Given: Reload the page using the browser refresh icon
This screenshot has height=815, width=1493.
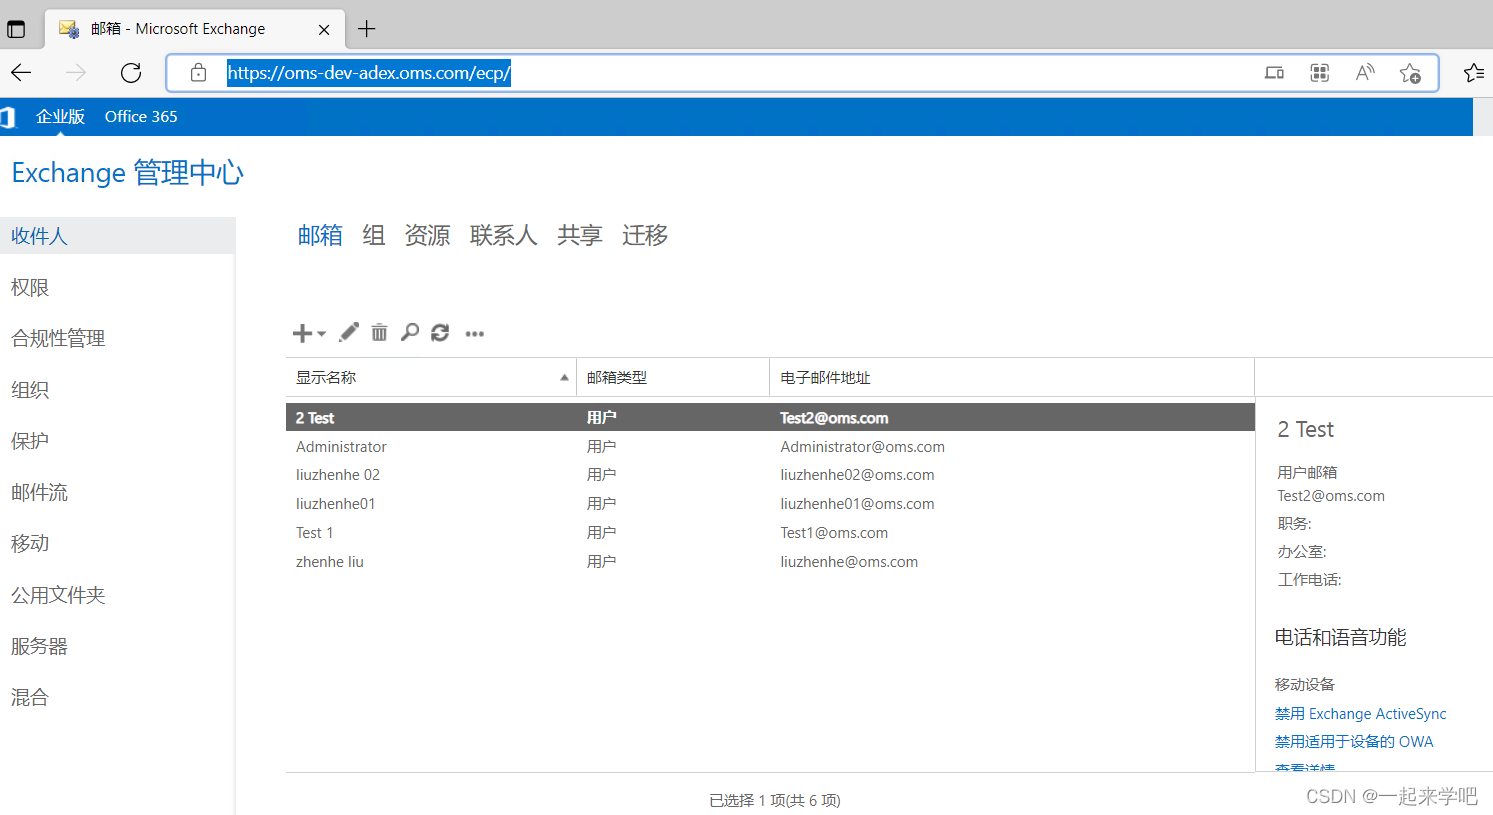Looking at the screenshot, I should coord(130,72).
